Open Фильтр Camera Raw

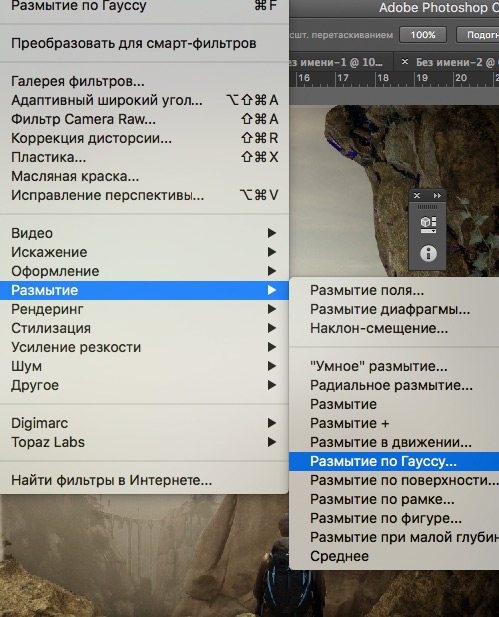tap(144, 119)
